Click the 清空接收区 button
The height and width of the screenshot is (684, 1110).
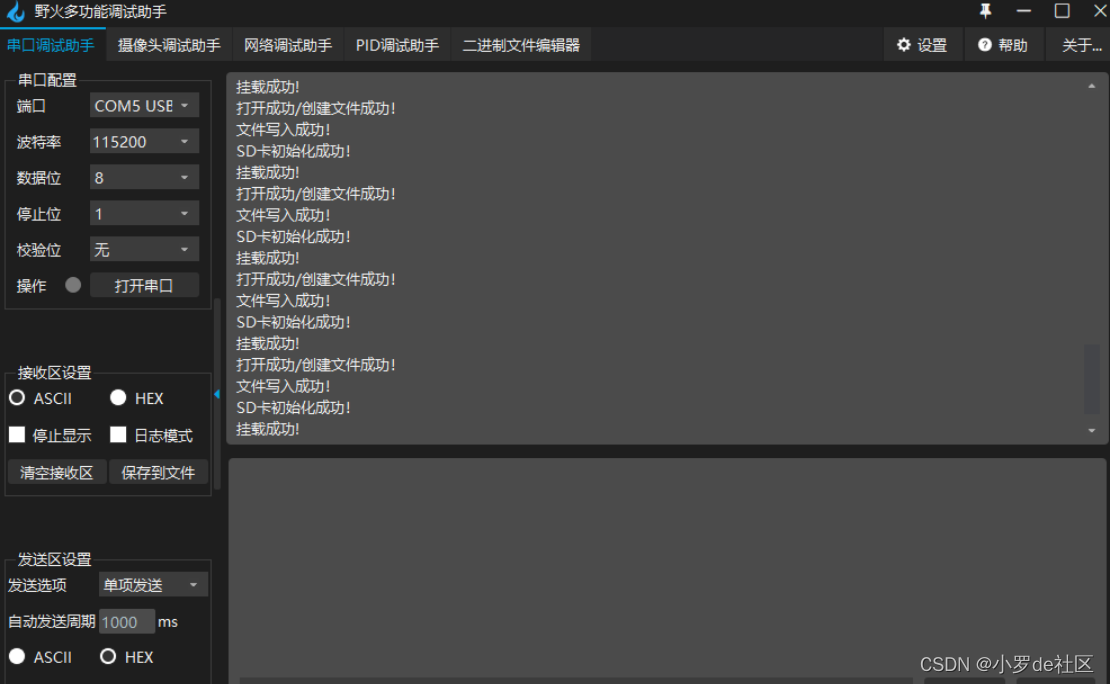point(56,472)
